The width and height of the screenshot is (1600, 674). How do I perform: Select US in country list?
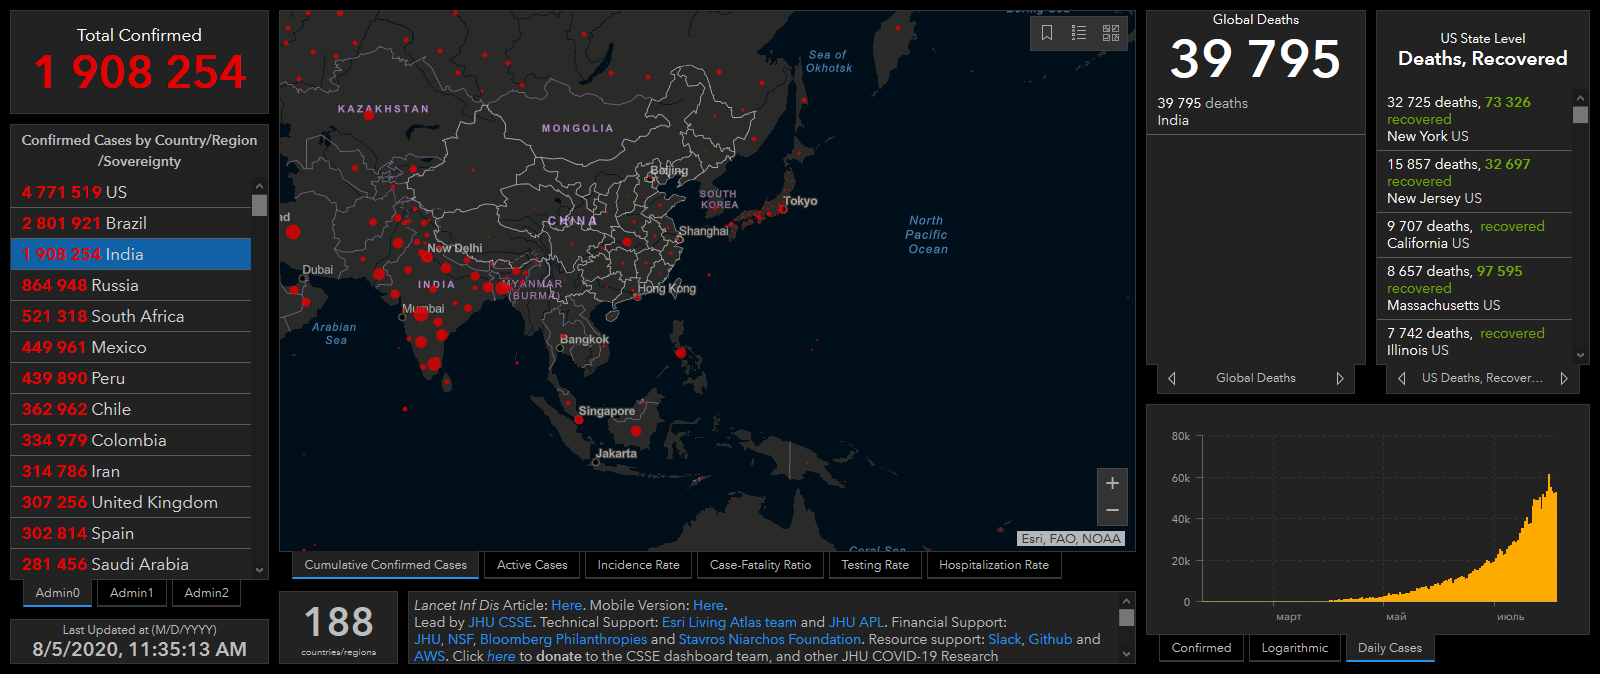131,192
